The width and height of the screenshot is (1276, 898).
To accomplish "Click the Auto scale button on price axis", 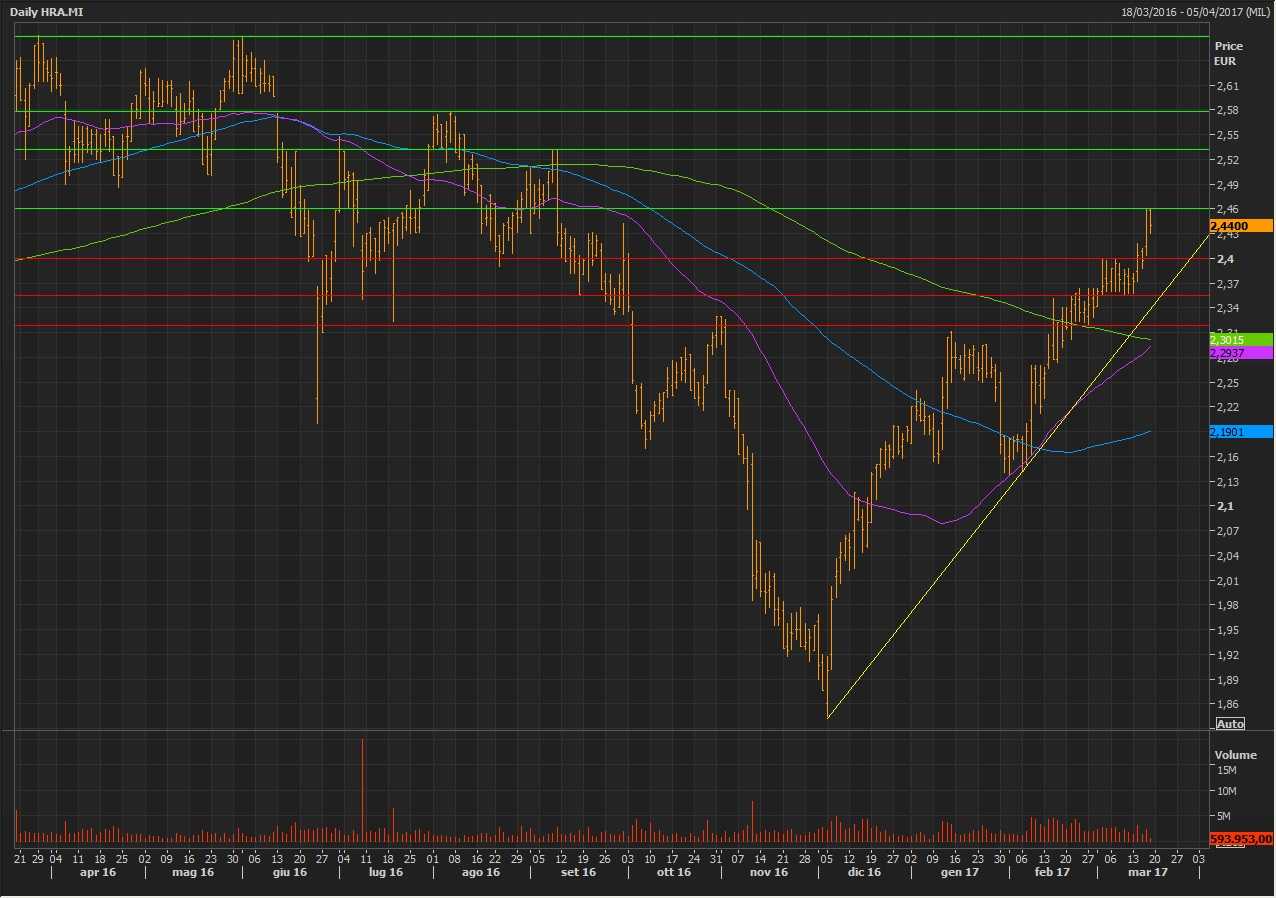I will (1230, 723).
